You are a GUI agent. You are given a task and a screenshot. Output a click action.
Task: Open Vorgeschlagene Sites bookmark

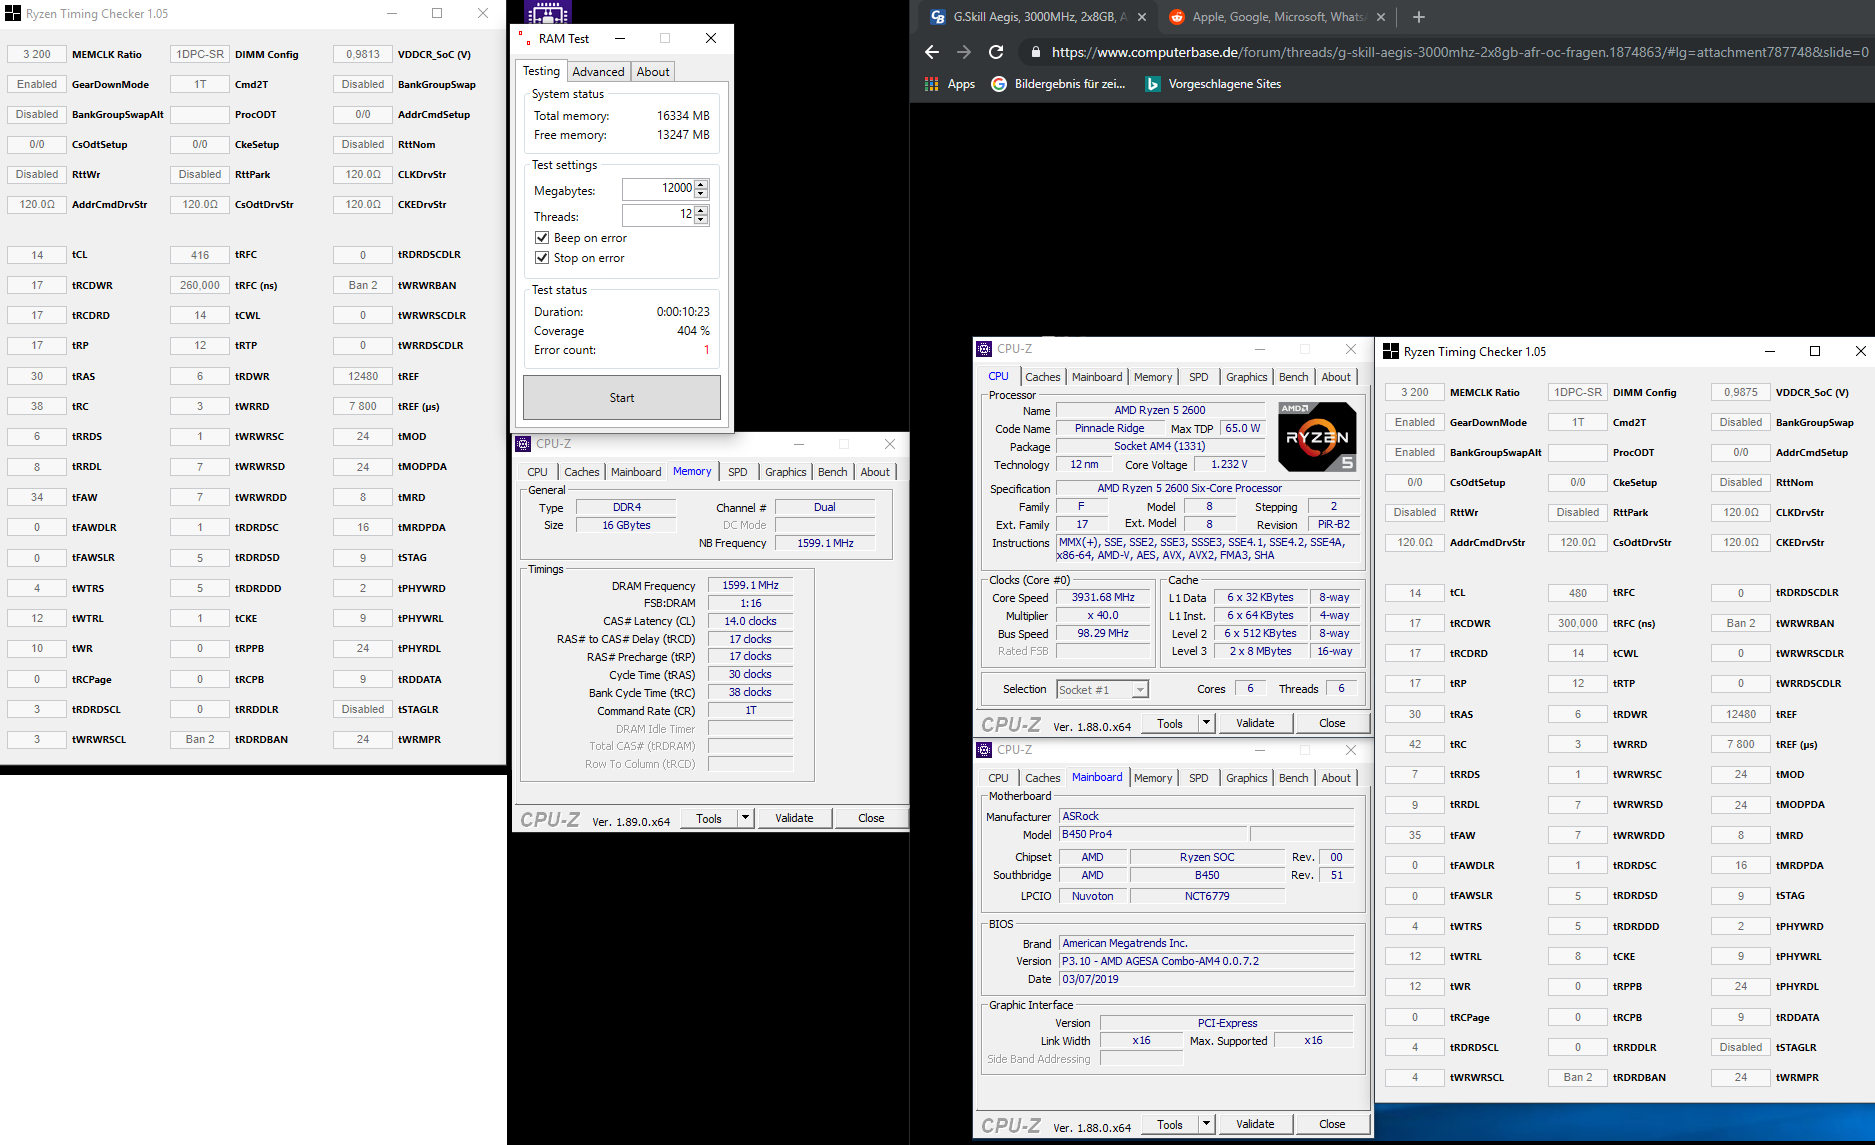[1213, 84]
